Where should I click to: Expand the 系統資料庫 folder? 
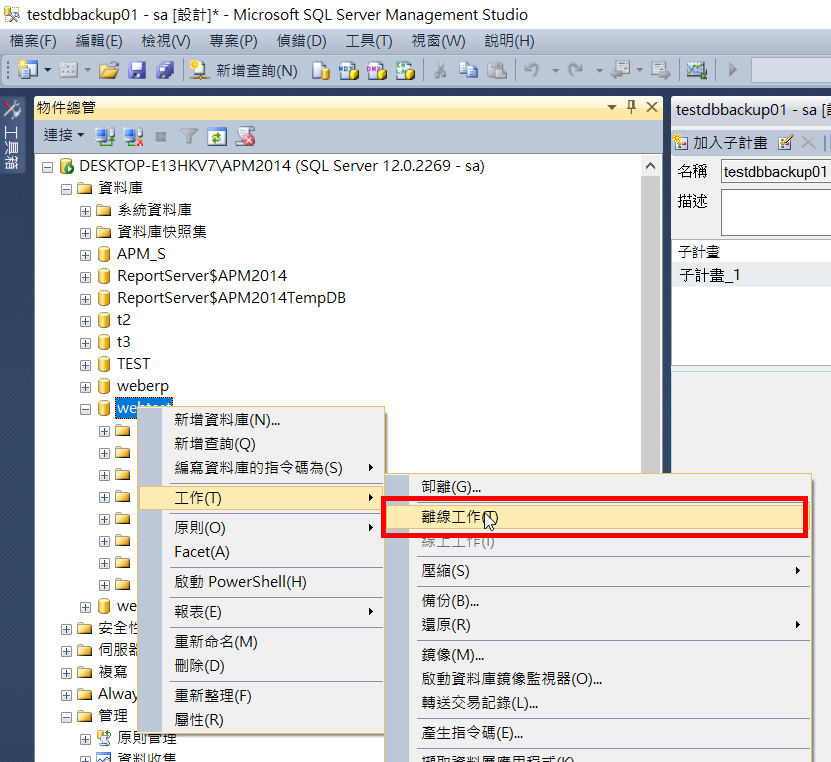(x=85, y=211)
